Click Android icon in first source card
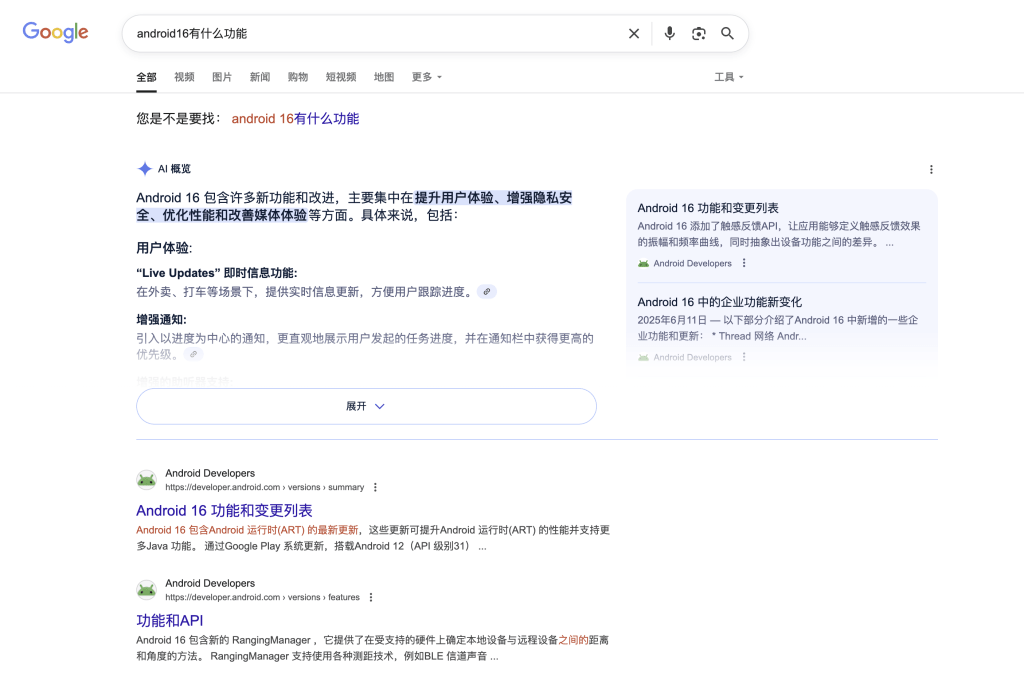The image size is (1024, 680). coord(643,263)
